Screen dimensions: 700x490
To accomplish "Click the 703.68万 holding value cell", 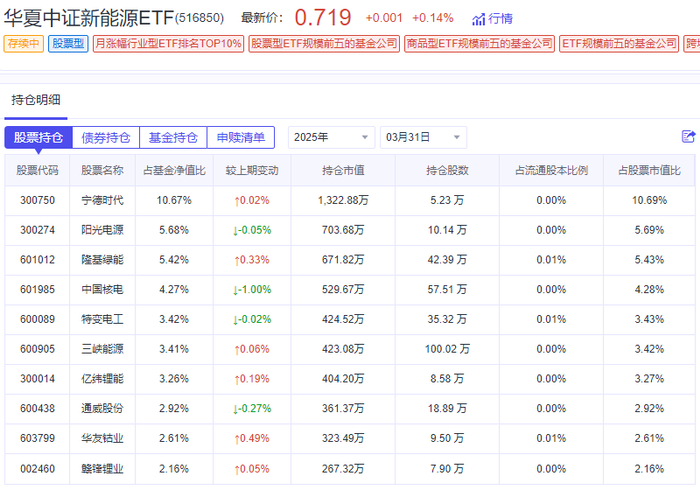I will click(x=343, y=230).
